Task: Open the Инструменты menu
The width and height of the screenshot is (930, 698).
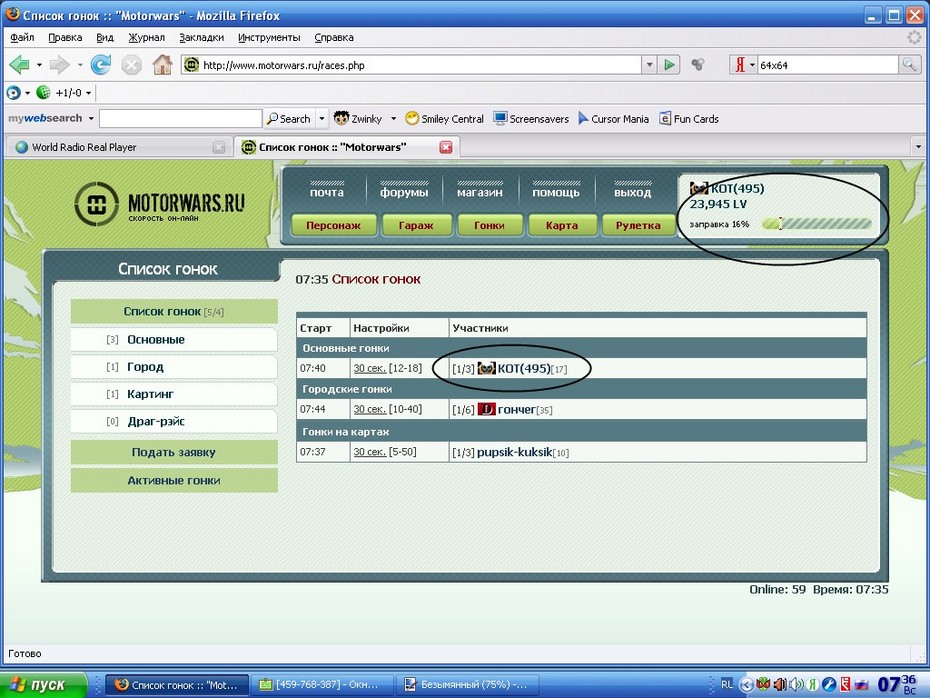Action: (269, 37)
